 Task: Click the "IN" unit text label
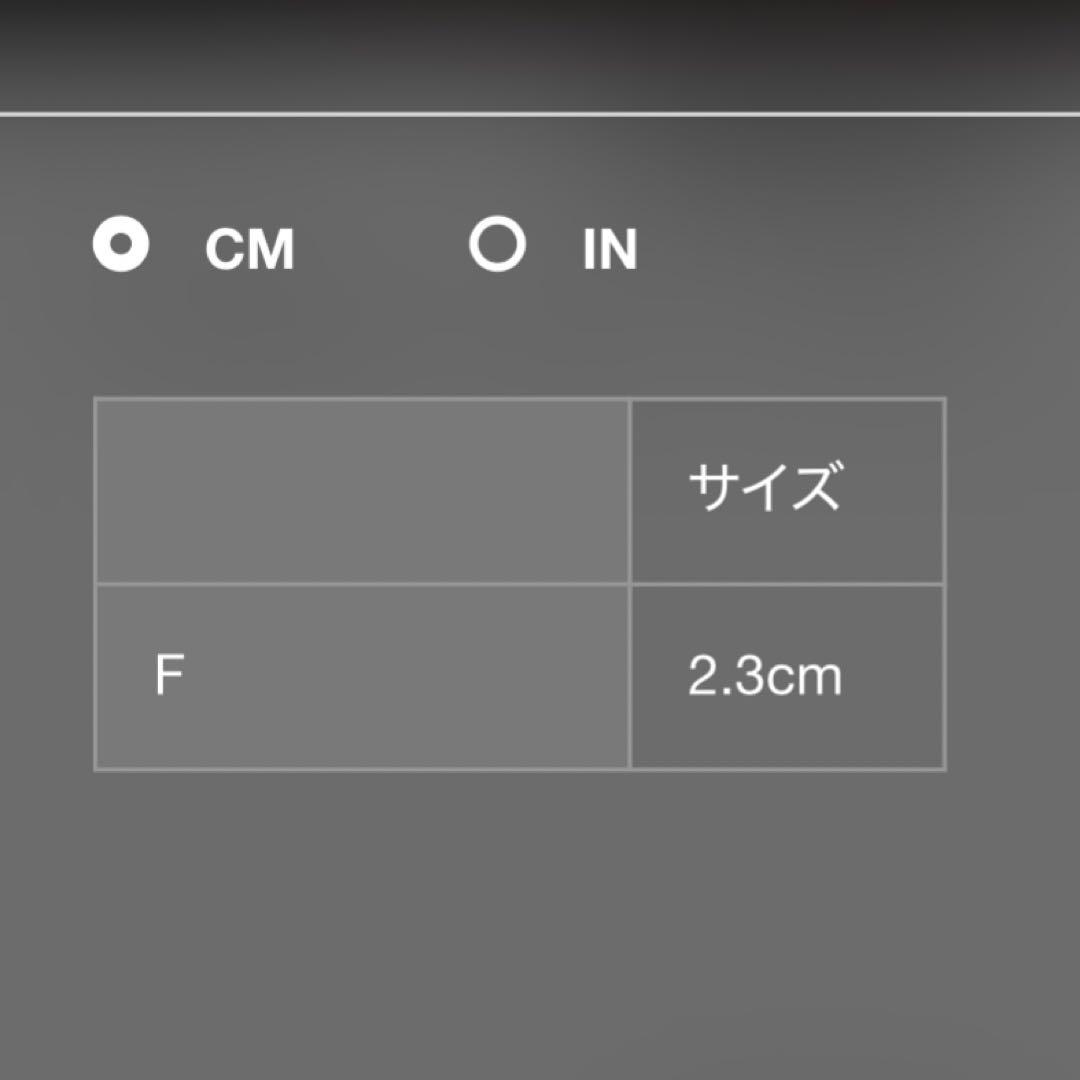pyautogui.click(x=610, y=249)
